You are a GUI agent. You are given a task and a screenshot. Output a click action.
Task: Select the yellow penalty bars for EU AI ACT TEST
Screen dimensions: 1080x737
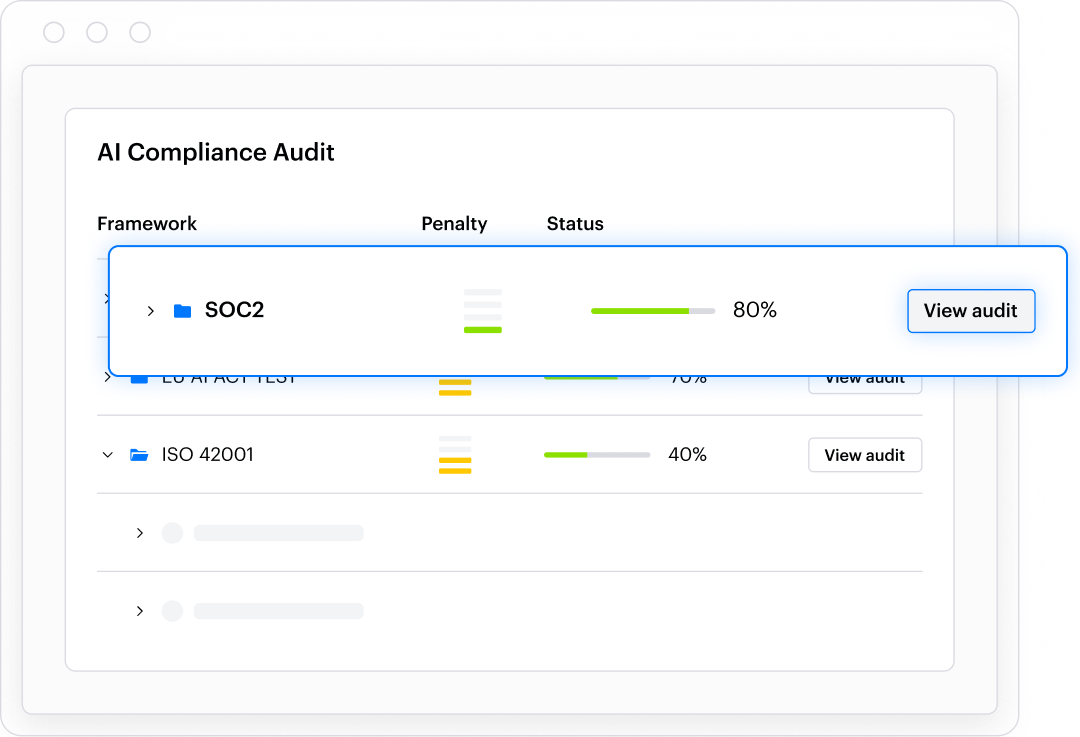coord(455,386)
